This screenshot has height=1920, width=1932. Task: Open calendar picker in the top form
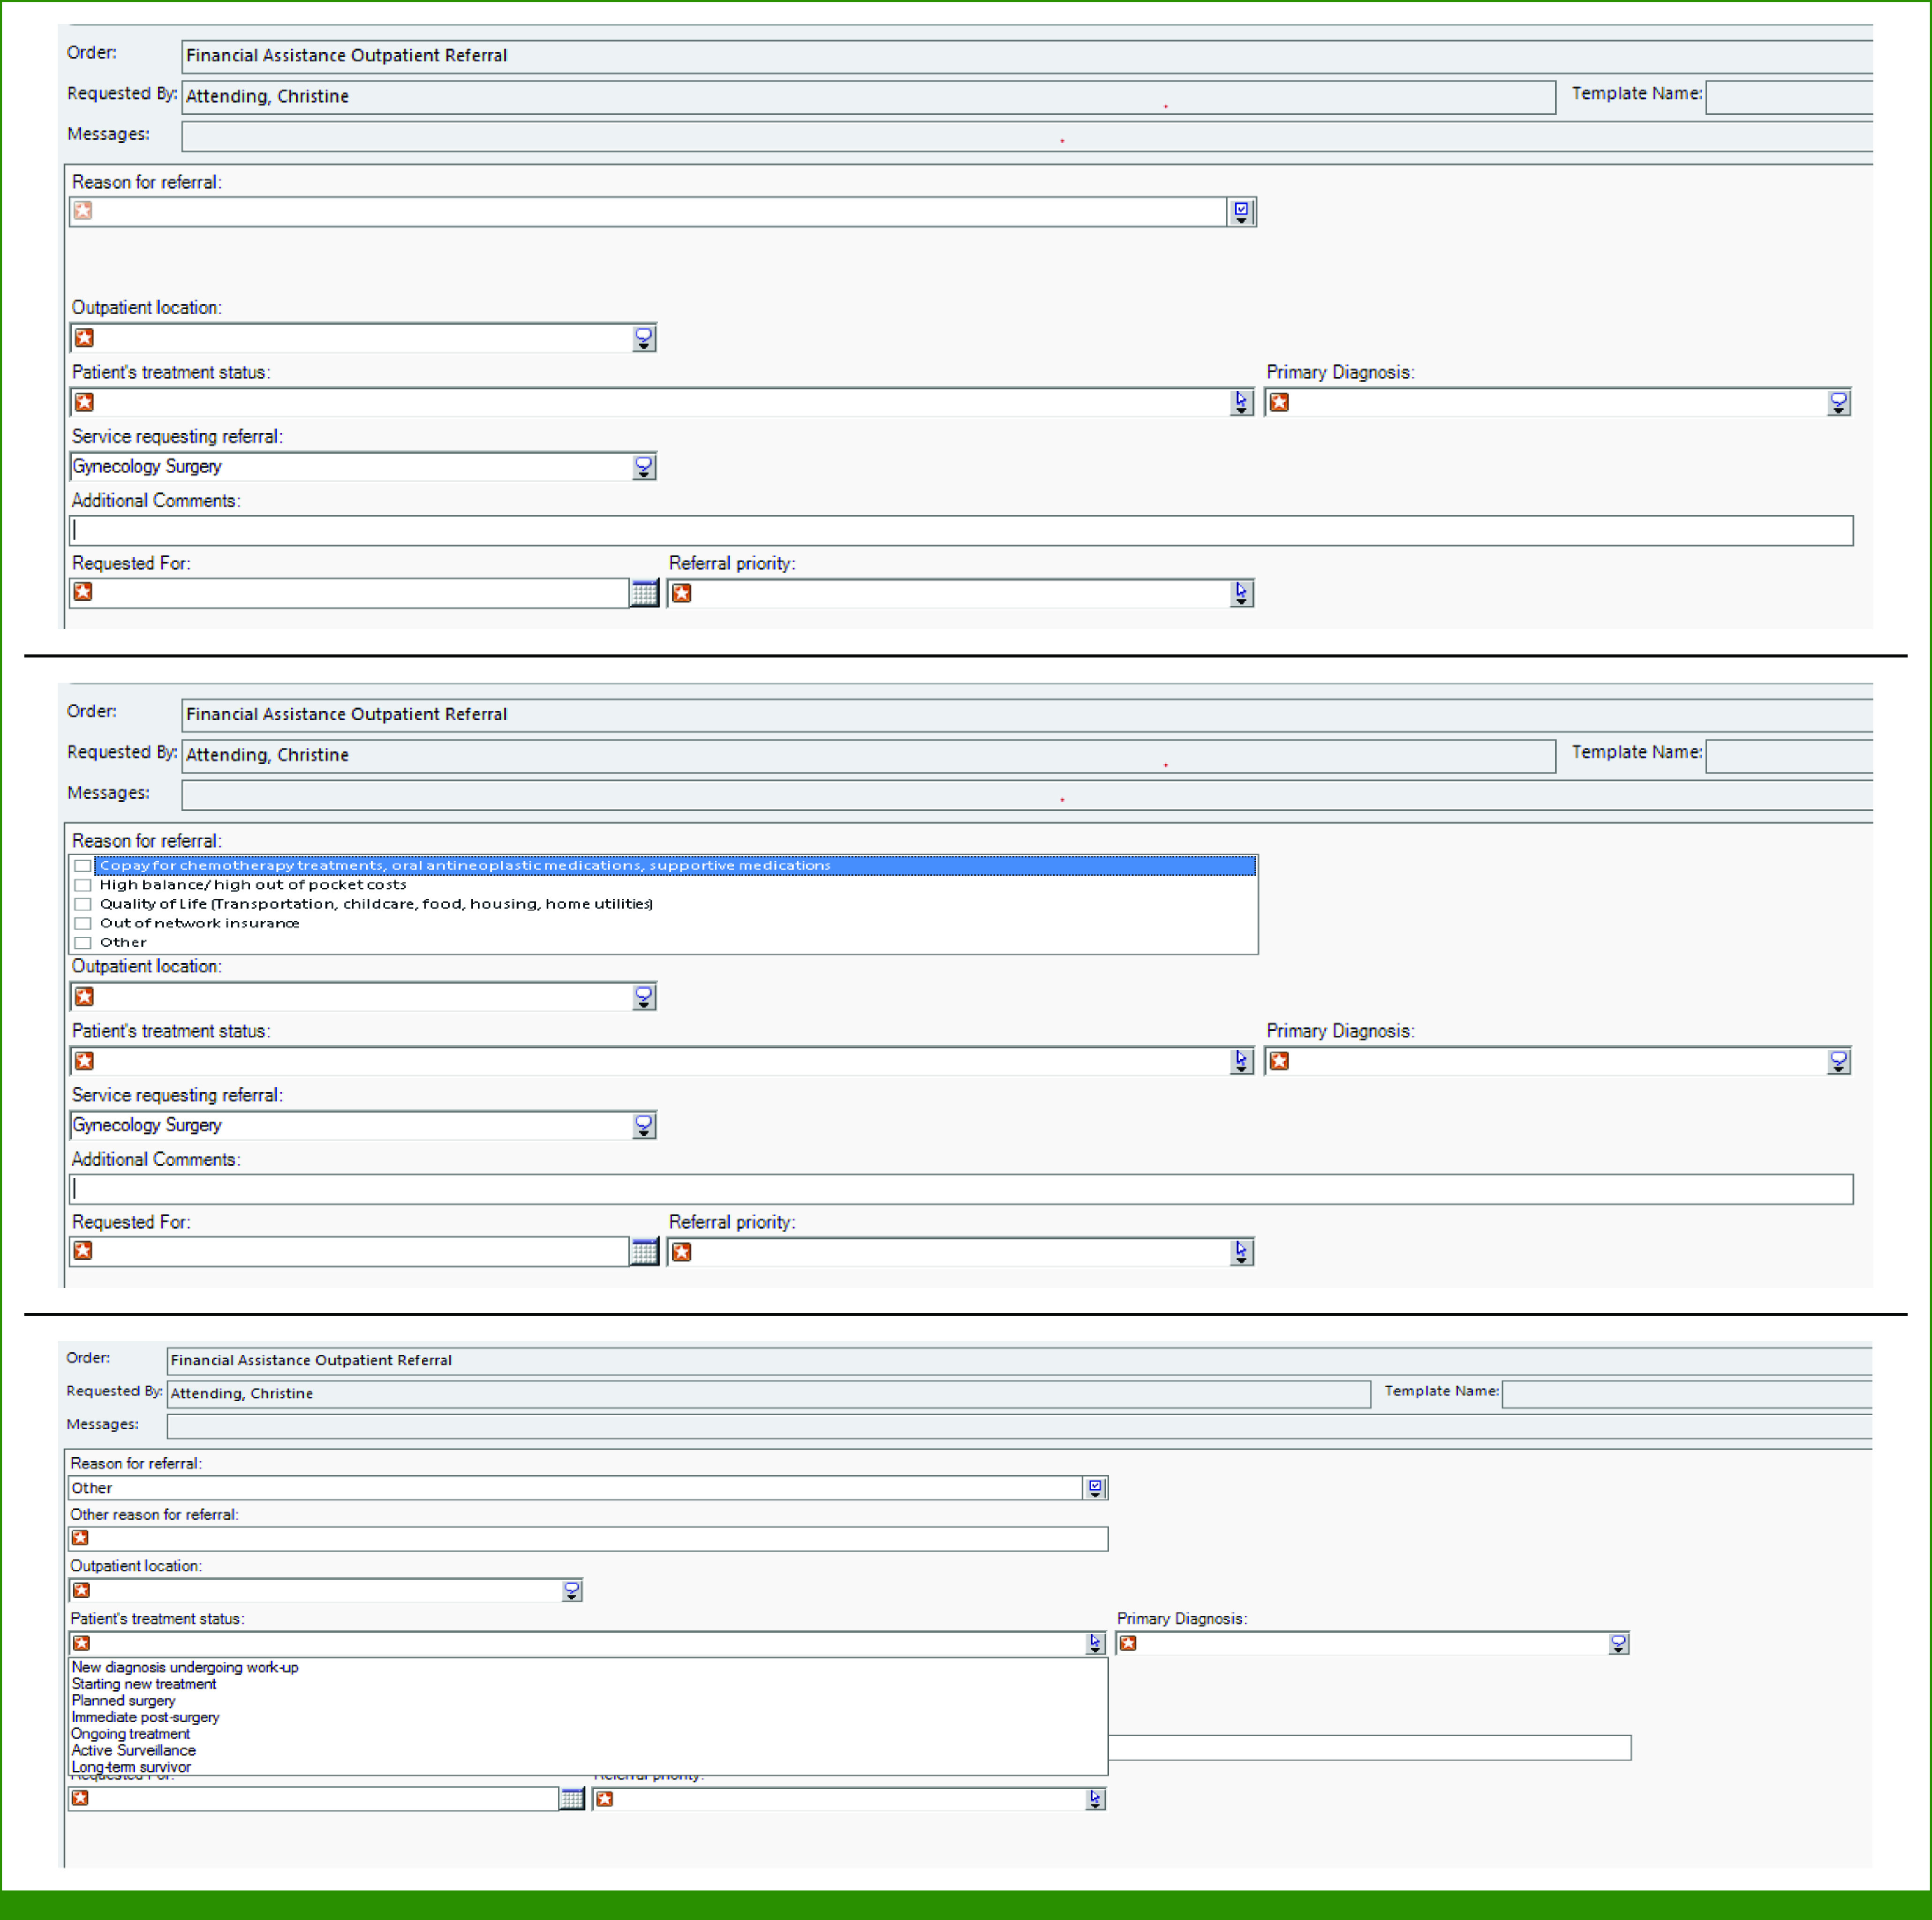pos(644,593)
